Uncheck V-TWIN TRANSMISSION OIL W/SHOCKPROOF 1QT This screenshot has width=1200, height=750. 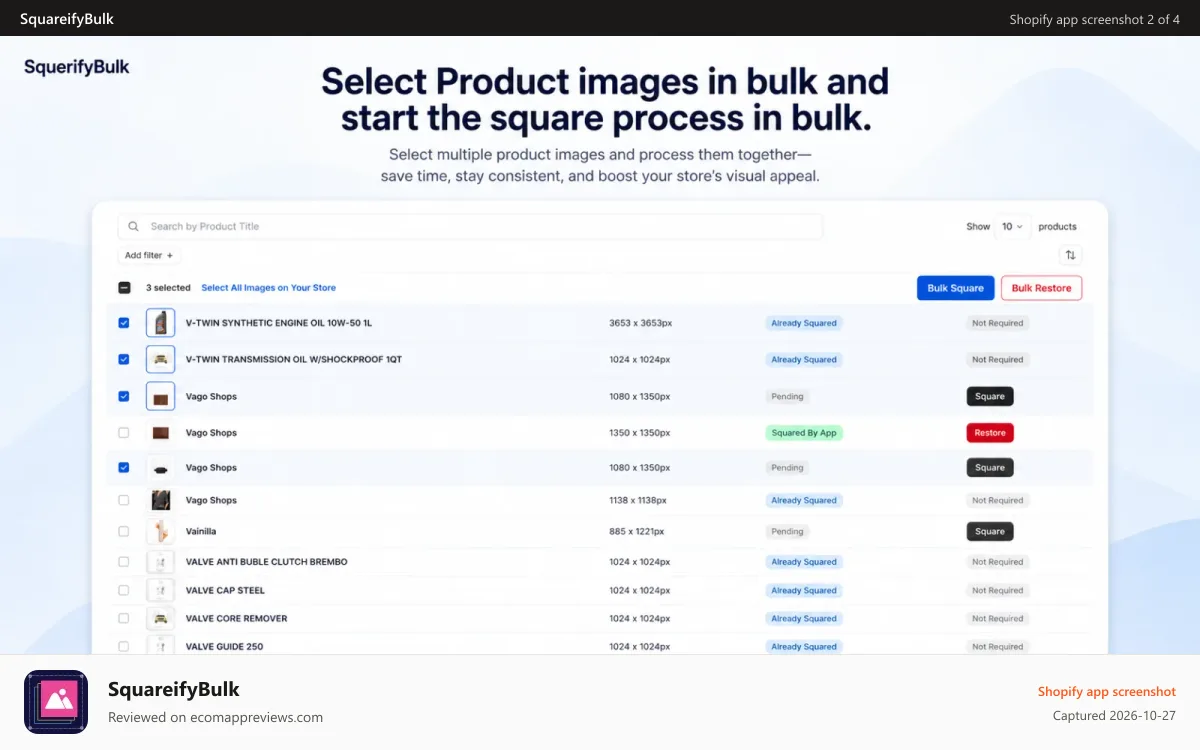124,359
